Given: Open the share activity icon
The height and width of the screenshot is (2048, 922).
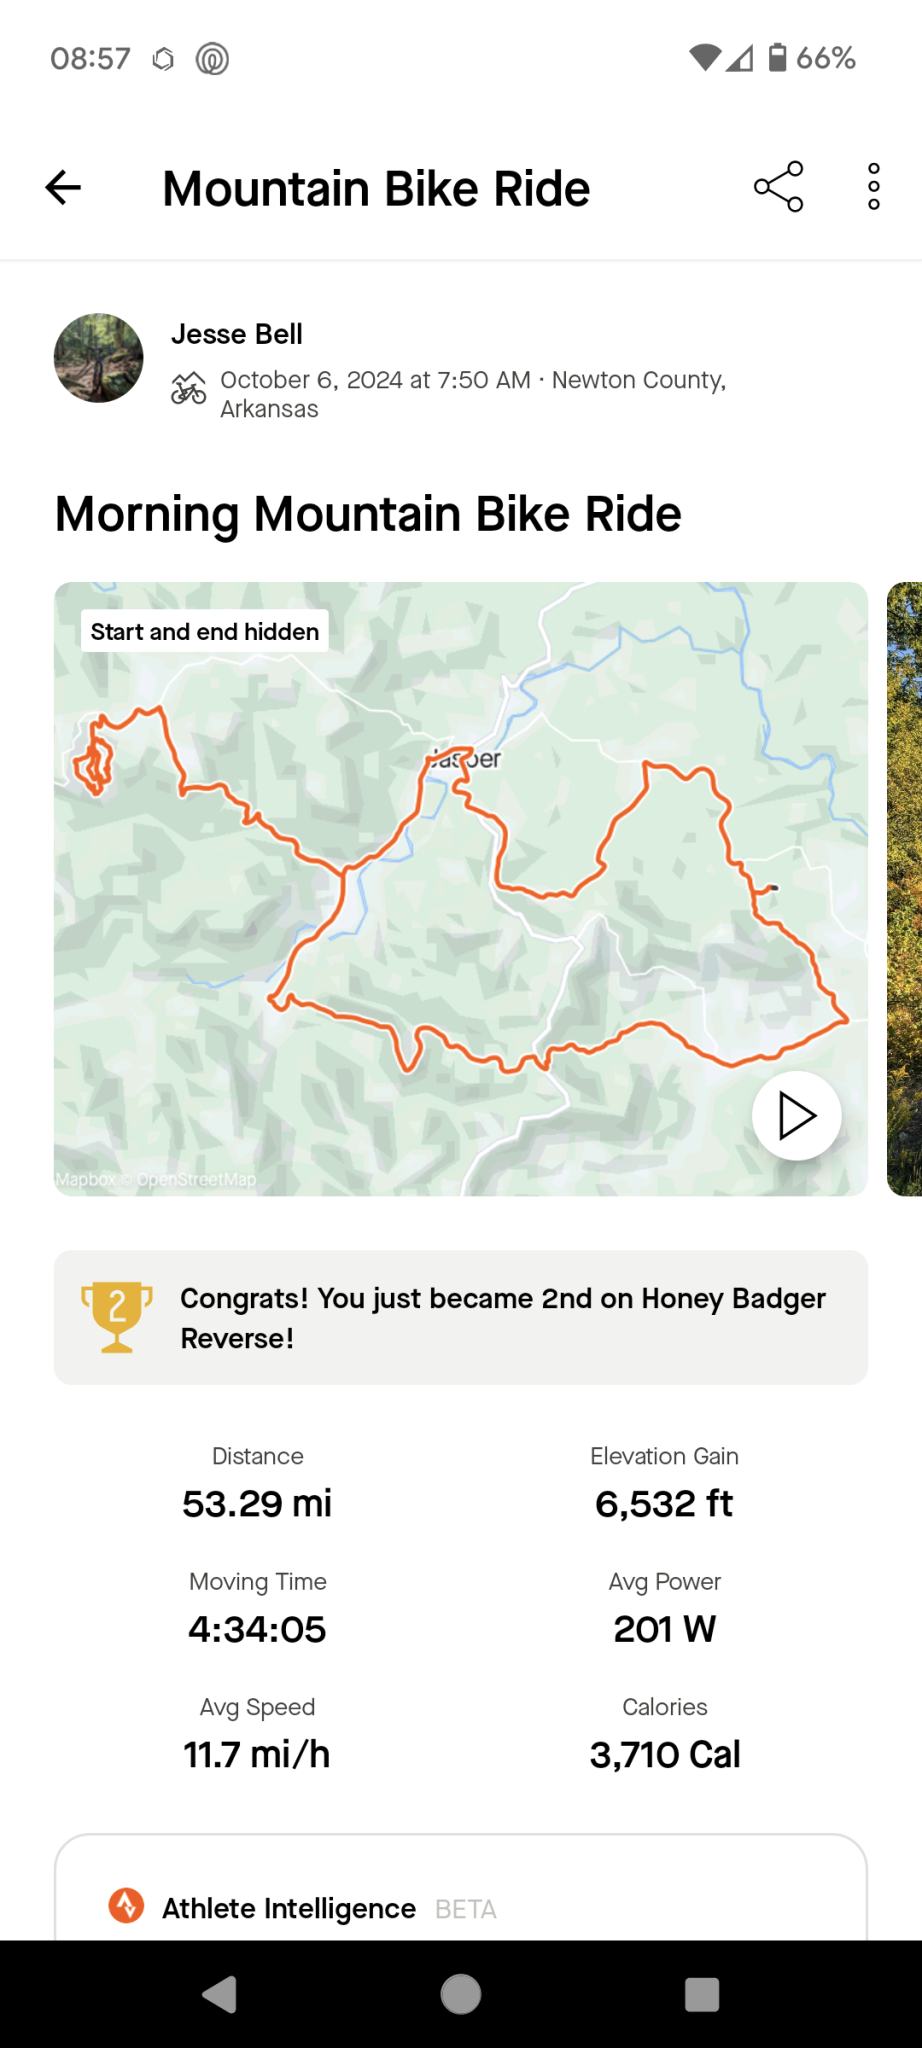Looking at the screenshot, I should (778, 187).
